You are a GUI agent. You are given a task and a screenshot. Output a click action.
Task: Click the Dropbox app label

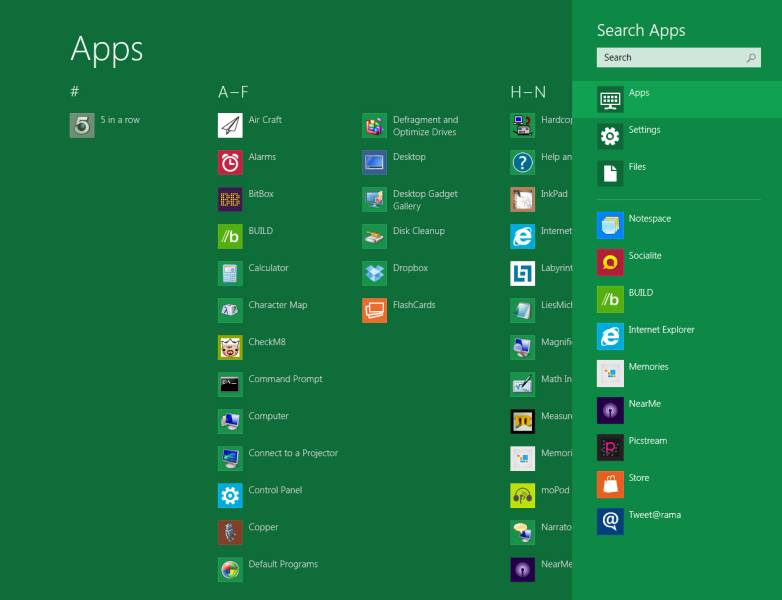pos(410,268)
